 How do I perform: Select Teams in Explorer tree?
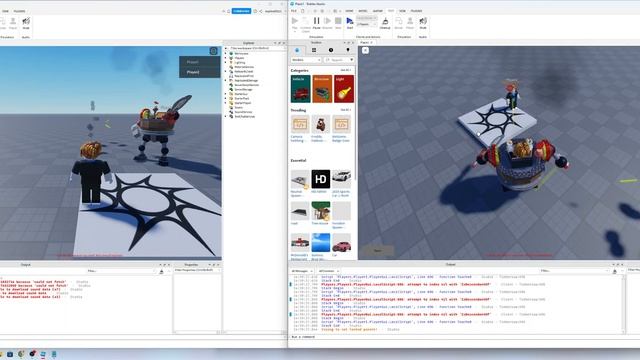coord(238,107)
